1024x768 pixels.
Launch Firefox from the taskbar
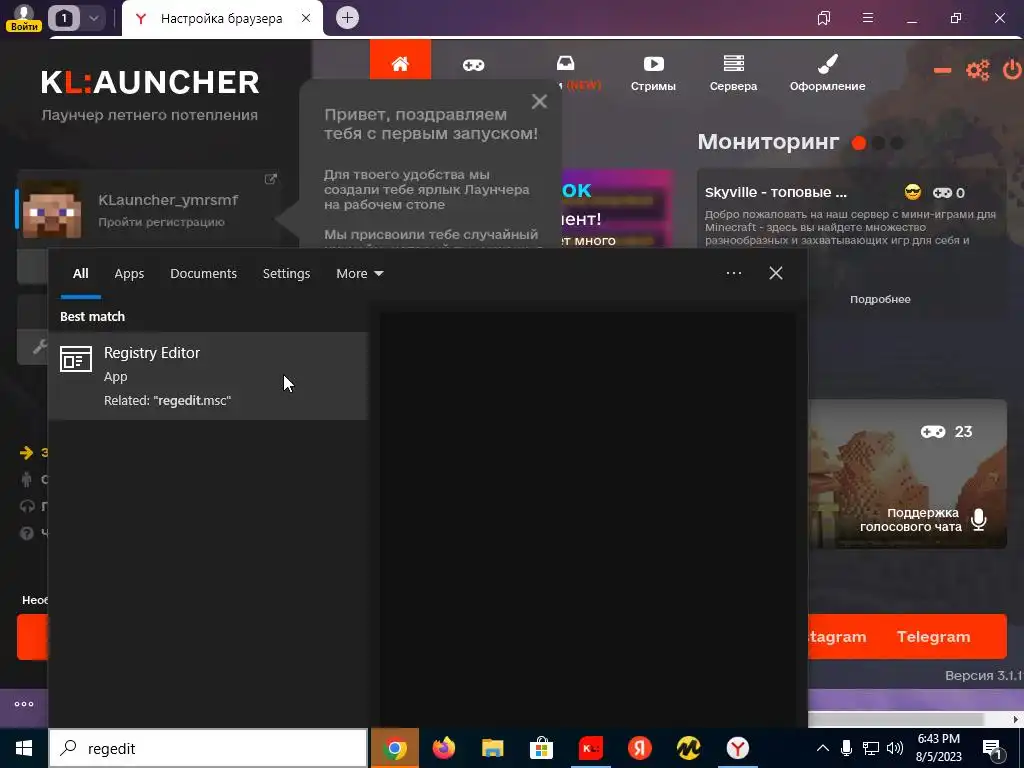coord(444,748)
